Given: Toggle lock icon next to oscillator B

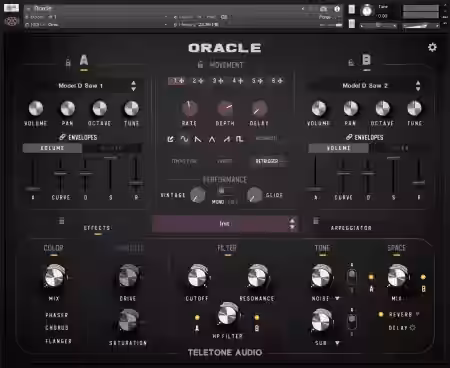Looking at the screenshot, I should coord(351,62).
